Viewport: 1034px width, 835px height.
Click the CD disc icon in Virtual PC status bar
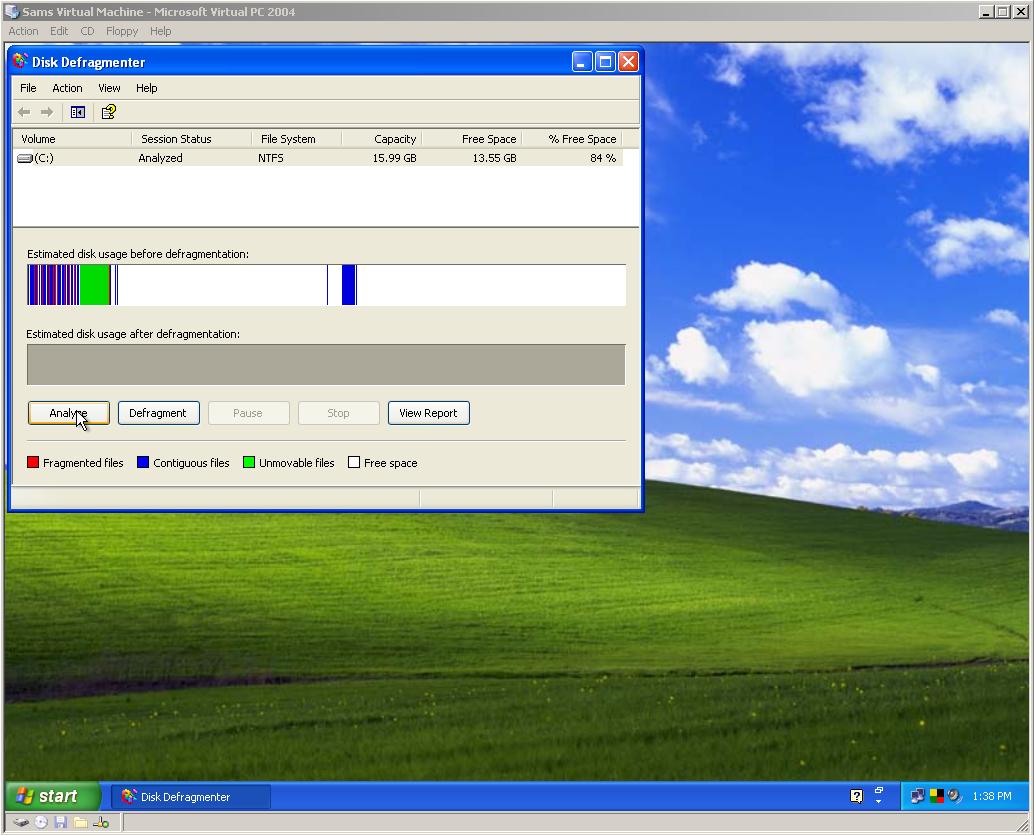[42, 822]
